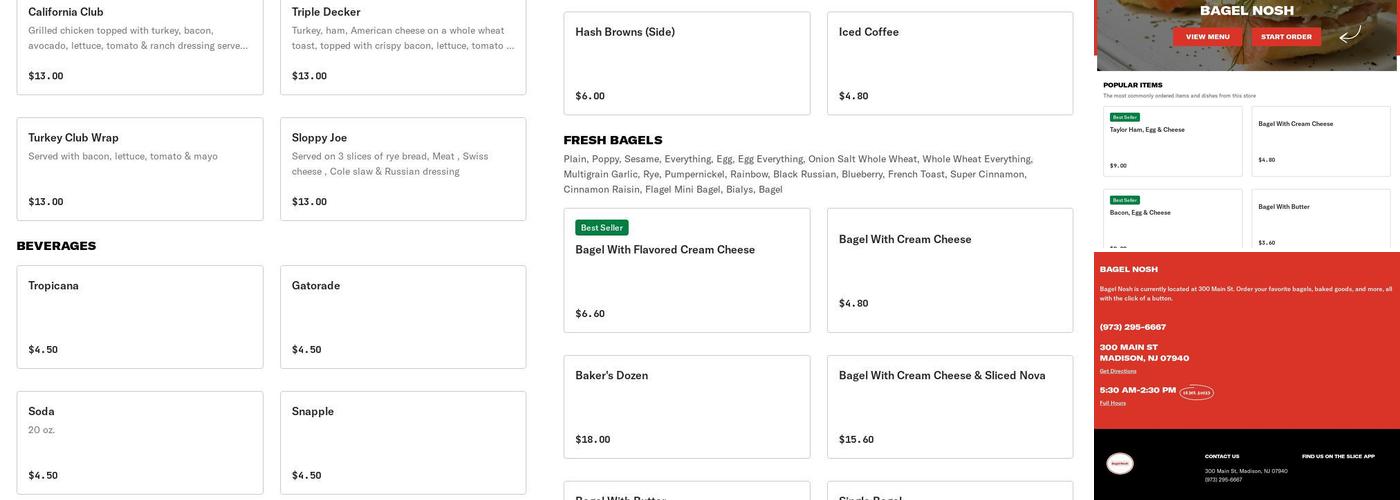Choose the Iced Coffee item
This screenshot has height=500, width=1400.
pyautogui.click(x=950, y=63)
